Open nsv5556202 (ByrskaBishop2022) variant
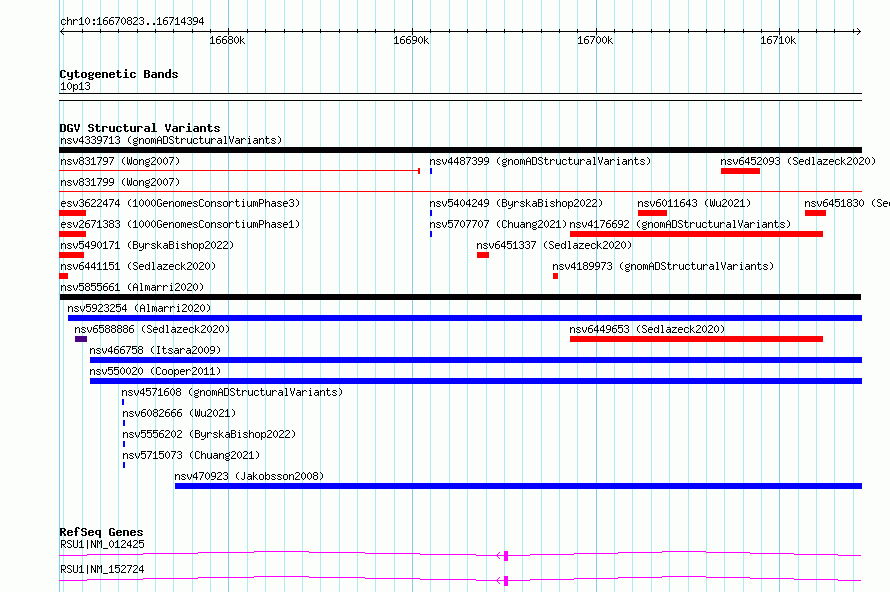This screenshot has width=890, height=592. 209,434
